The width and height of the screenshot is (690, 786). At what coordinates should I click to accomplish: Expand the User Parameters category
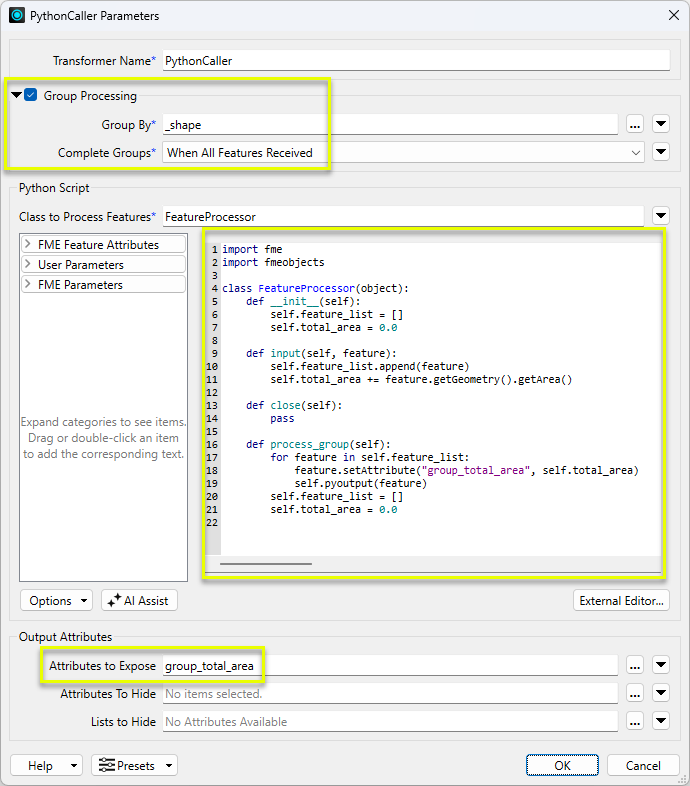(x=29, y=265)
